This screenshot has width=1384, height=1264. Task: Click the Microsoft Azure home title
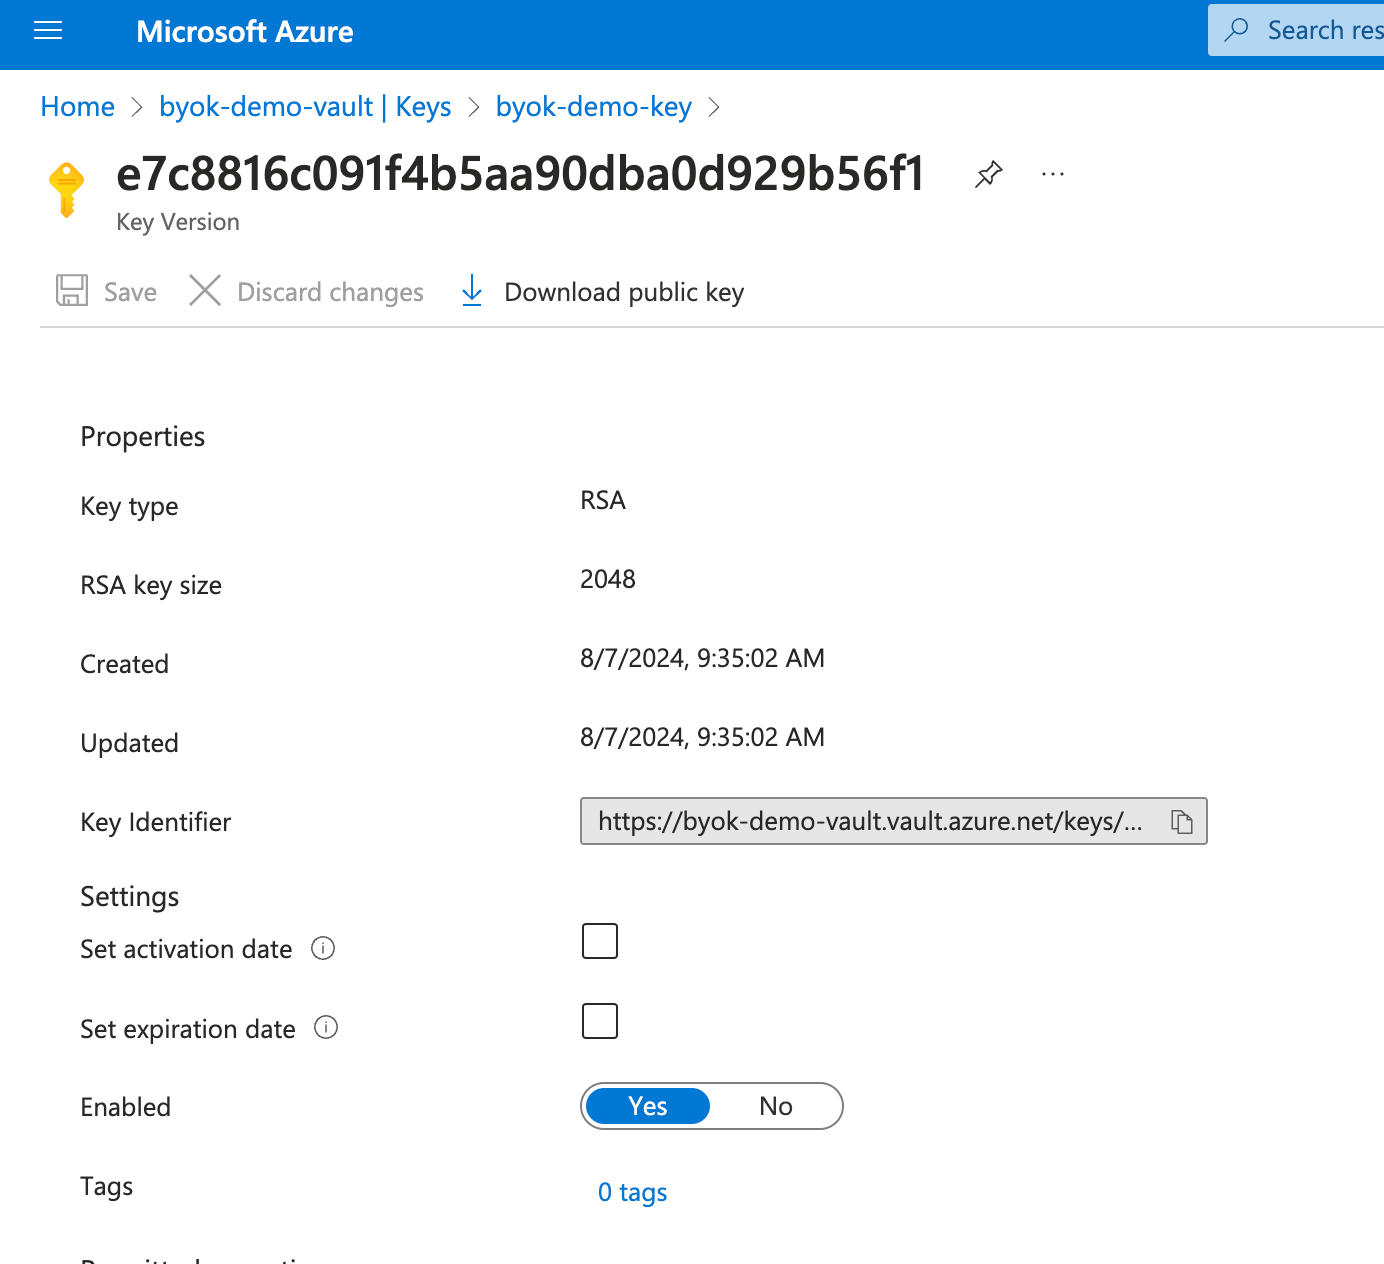(244, 32)
